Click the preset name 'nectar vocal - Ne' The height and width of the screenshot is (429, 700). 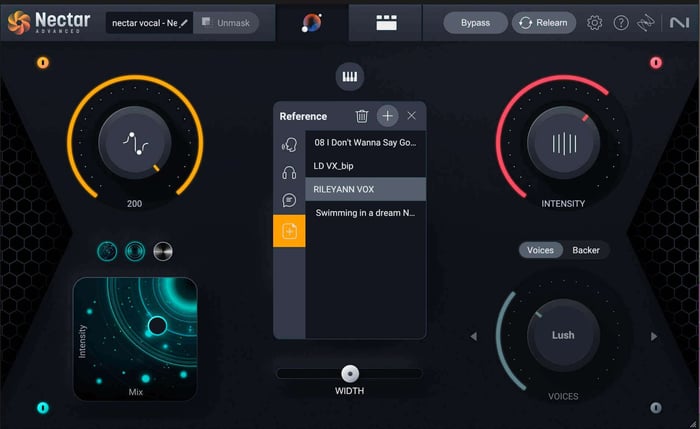click(x=145, y=23)
